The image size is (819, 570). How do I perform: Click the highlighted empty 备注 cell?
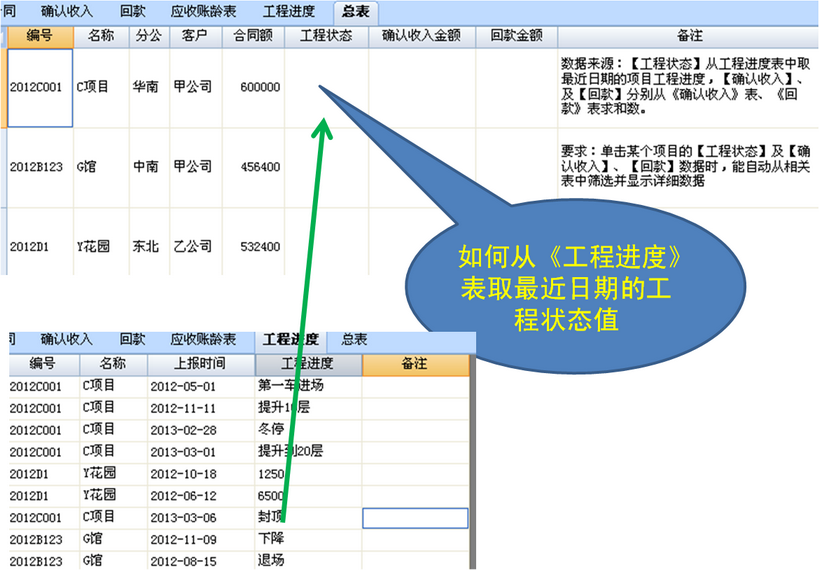point(415,518)
